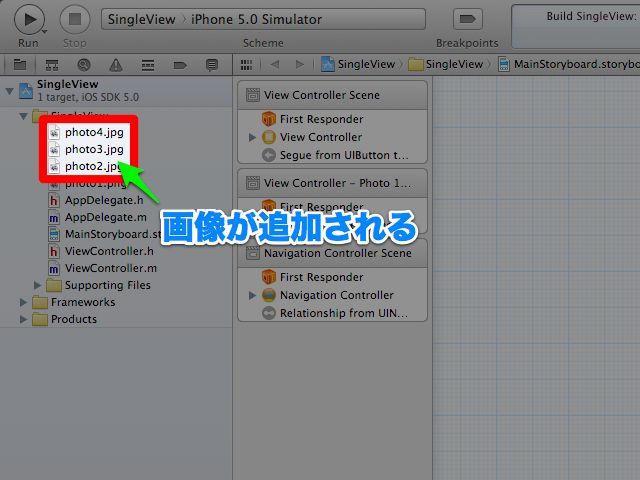The image size is (640, 480).
Task: Go back in editor history
Action: click(275, 64)
